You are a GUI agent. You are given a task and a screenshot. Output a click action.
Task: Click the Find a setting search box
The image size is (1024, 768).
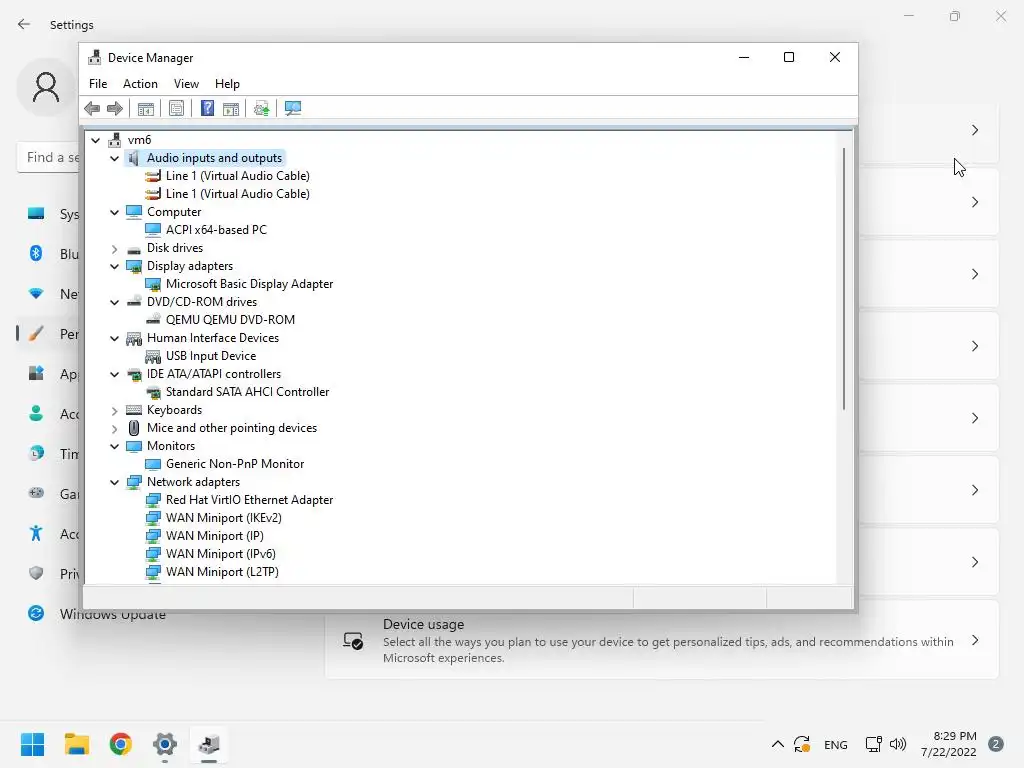(50, 157)
